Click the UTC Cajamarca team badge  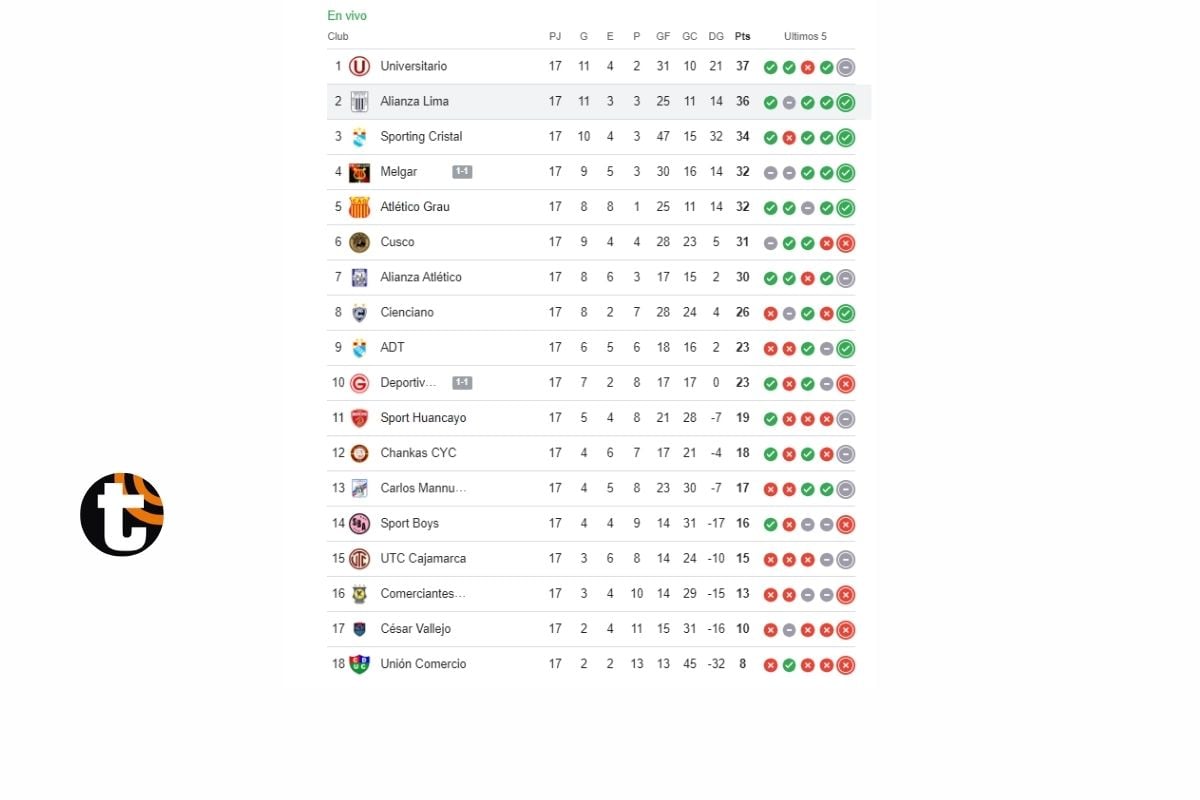[x=360, y=559]
